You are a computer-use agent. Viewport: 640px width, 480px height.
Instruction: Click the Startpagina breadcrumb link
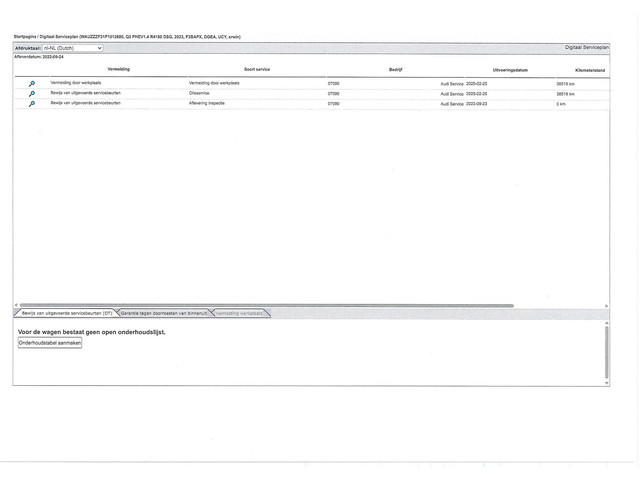pos(24,36)
